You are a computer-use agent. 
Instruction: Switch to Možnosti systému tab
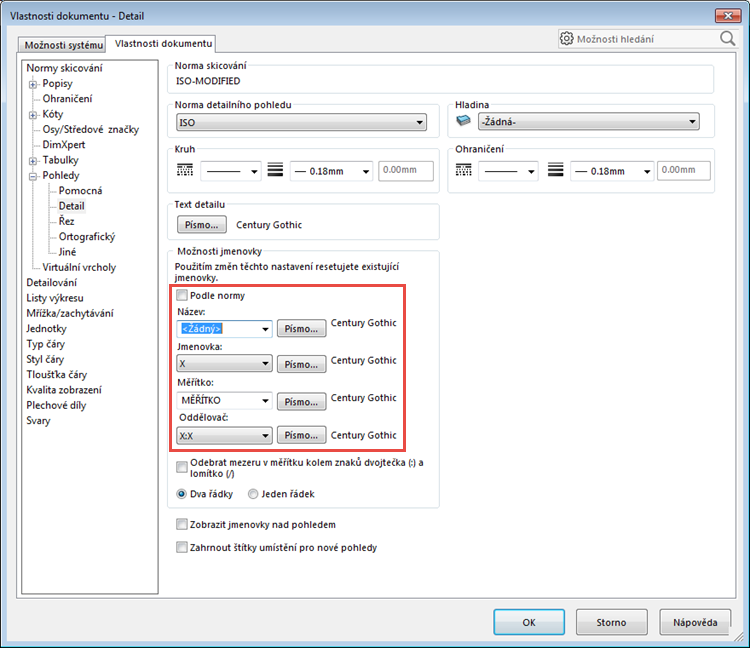(63, 45)
